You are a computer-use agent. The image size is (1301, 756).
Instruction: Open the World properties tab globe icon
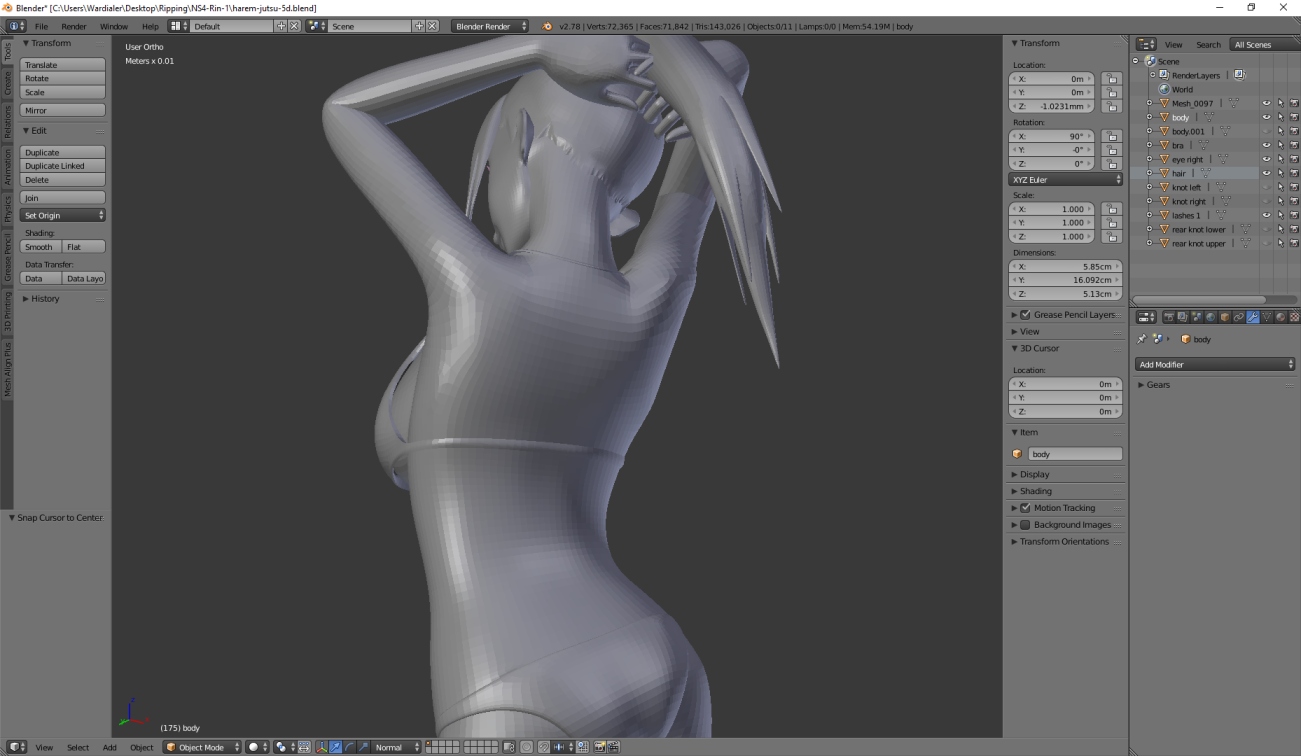pos(1211,316)
